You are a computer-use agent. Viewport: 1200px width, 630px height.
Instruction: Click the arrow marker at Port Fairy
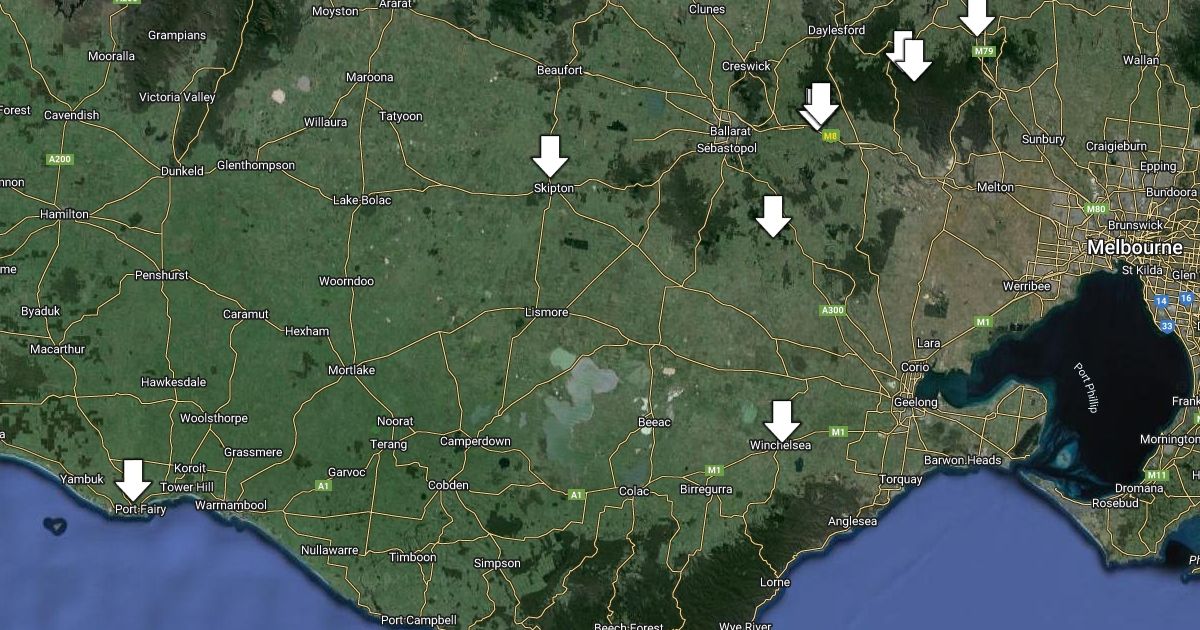133,480
